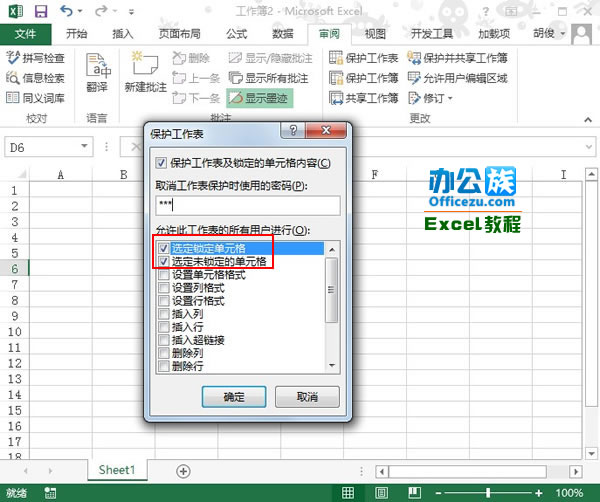Click 确定 (OK) button in dialog
This screenshot has height=502, width=600.
pos(234,397)
